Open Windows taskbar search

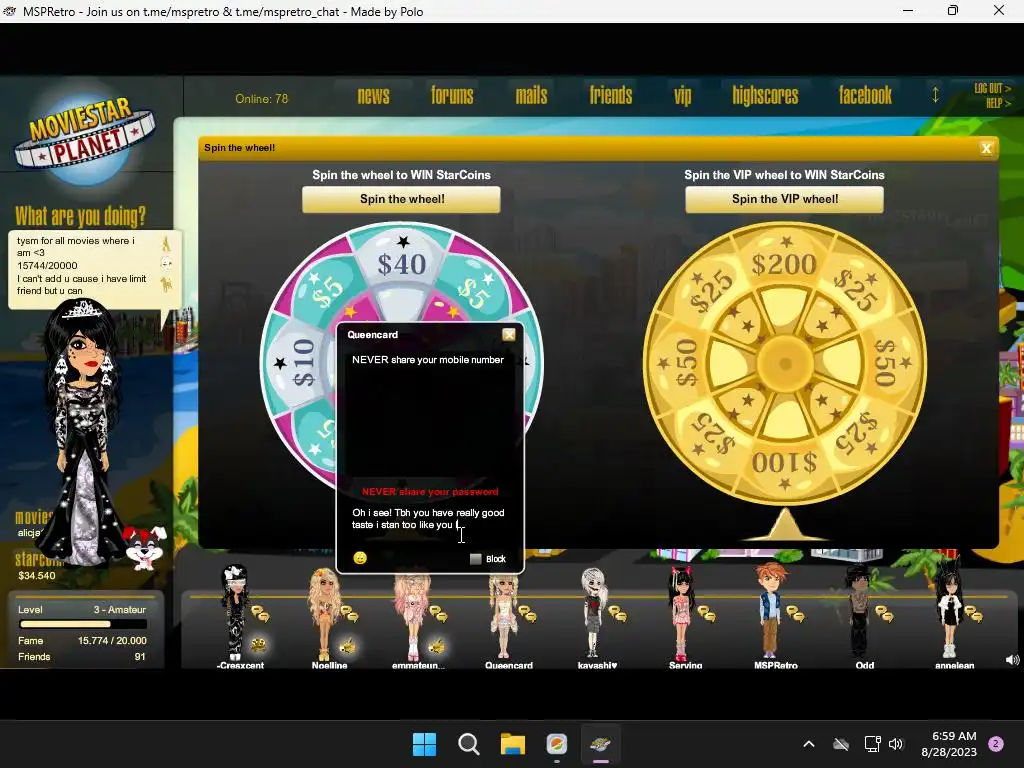(468, 744)
